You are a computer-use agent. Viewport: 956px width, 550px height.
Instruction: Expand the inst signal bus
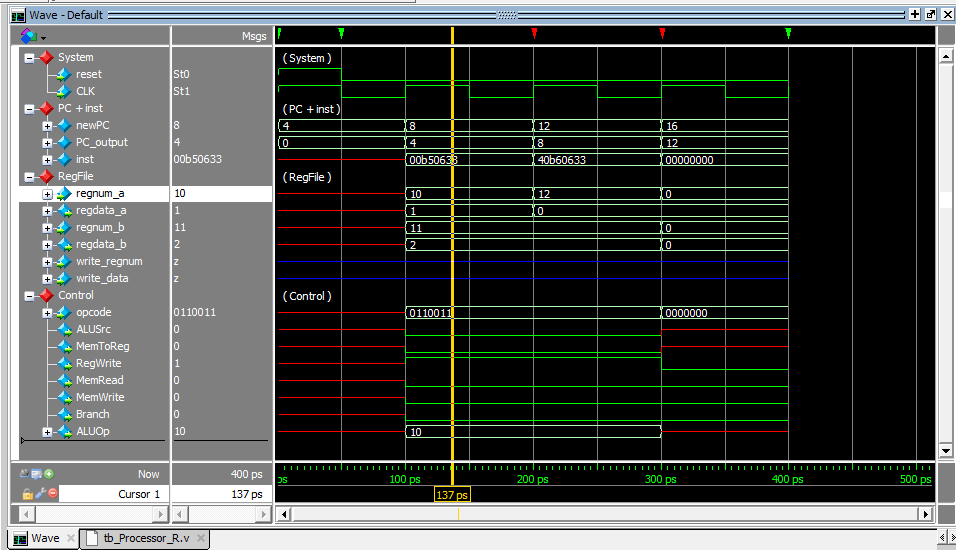coord(47,160)
